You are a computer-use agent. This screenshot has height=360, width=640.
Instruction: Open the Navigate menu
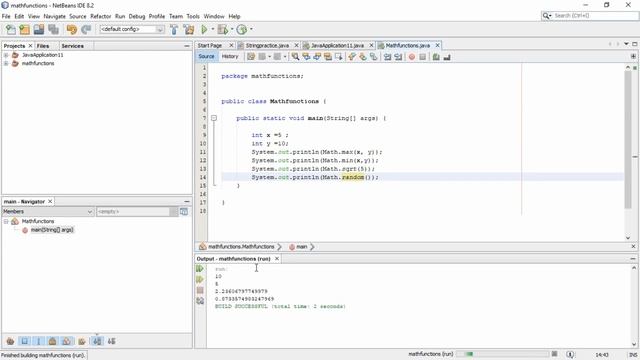[x=54, y=16]
